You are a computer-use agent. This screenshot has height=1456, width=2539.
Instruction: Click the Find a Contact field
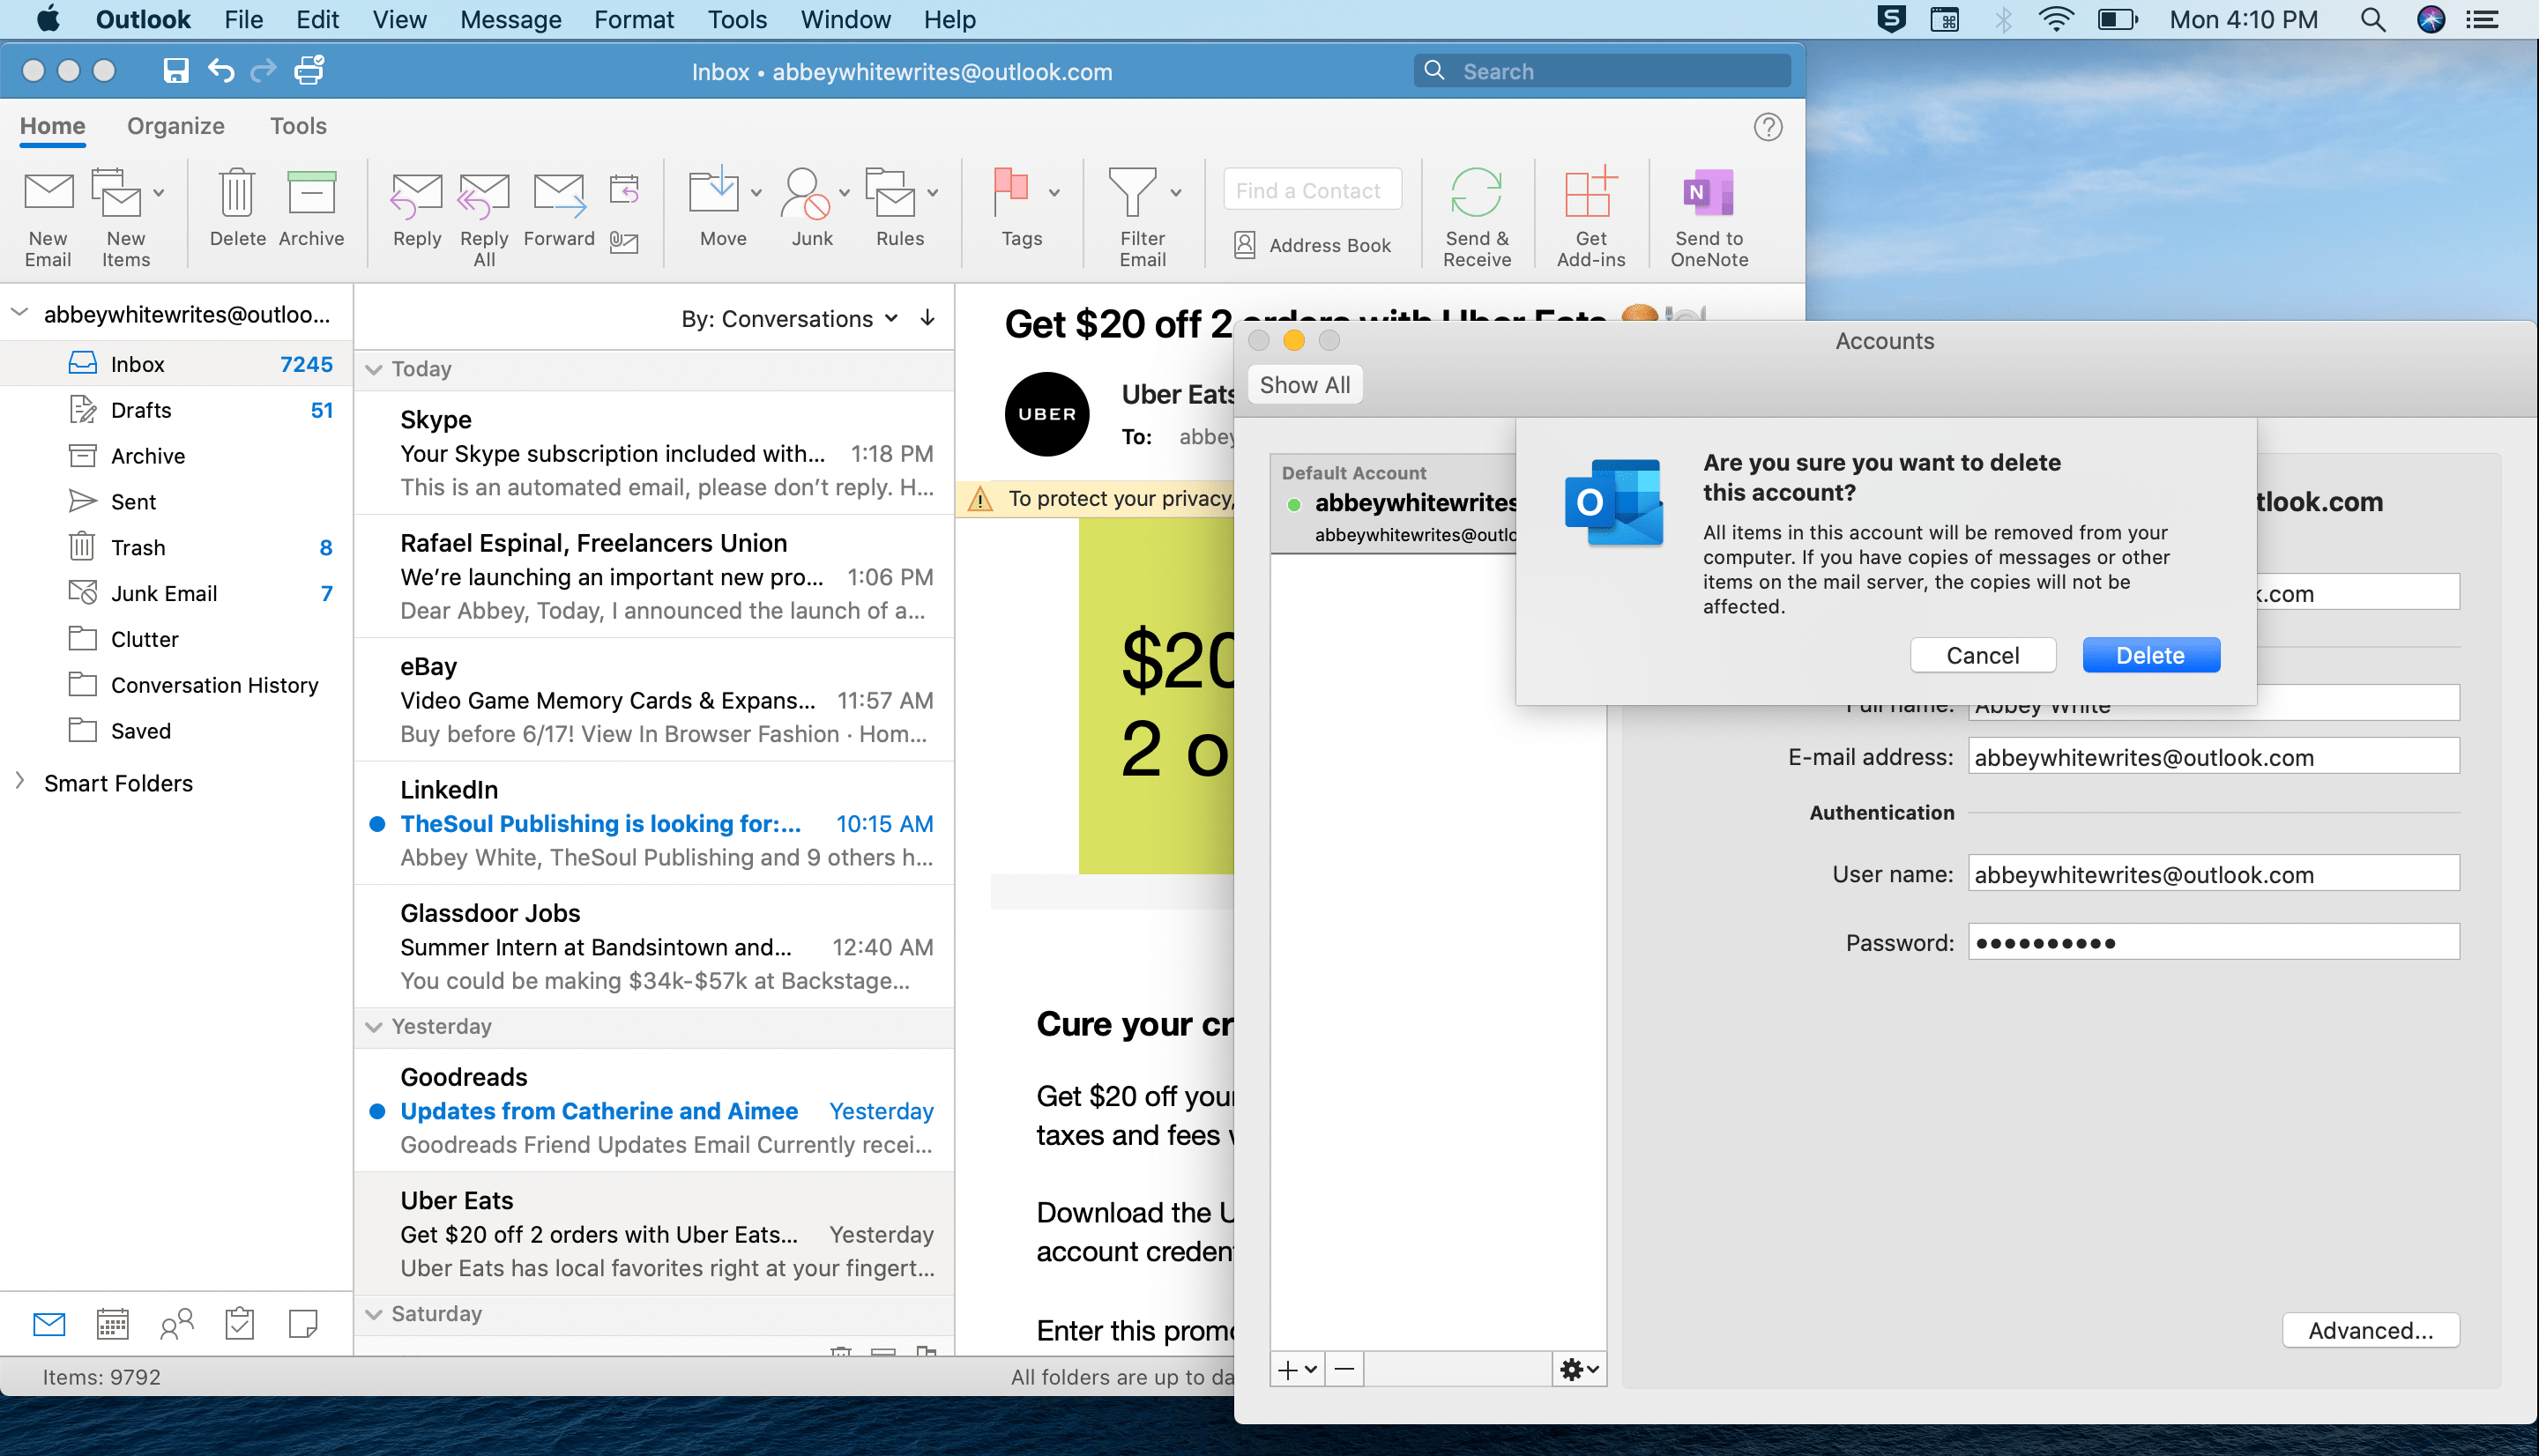pyautogui.click(x=1312, y=190)
